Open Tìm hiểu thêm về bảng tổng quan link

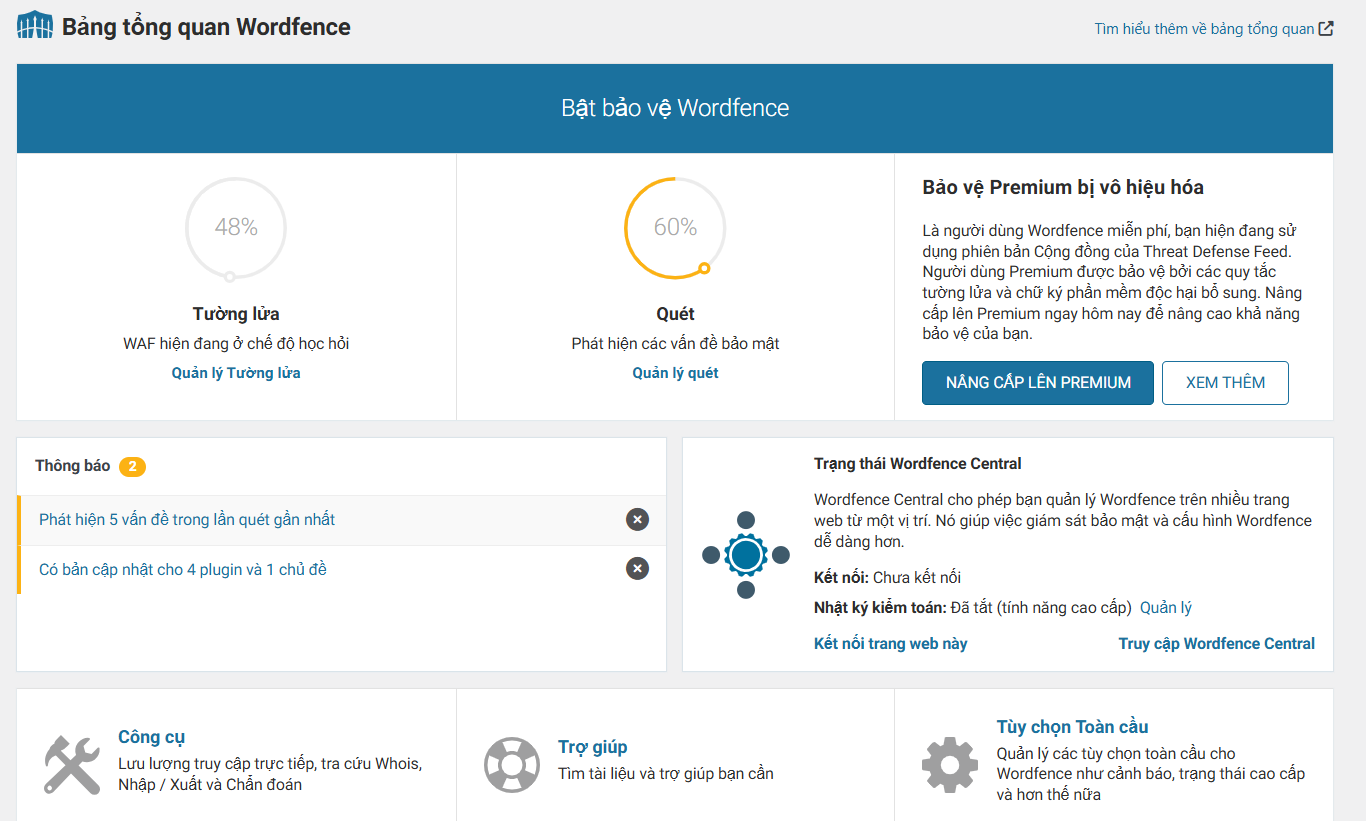click(1204, 28)
